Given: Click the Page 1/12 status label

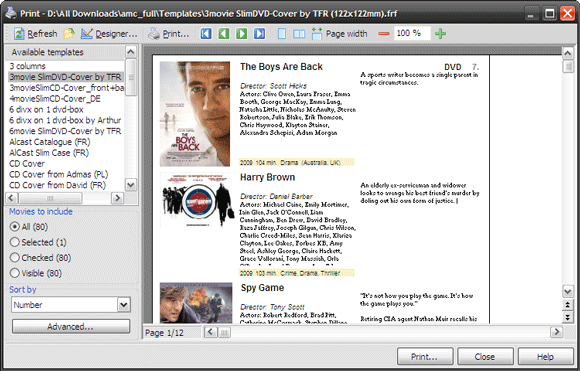Looking at the screenshot, I should (164, 333).
